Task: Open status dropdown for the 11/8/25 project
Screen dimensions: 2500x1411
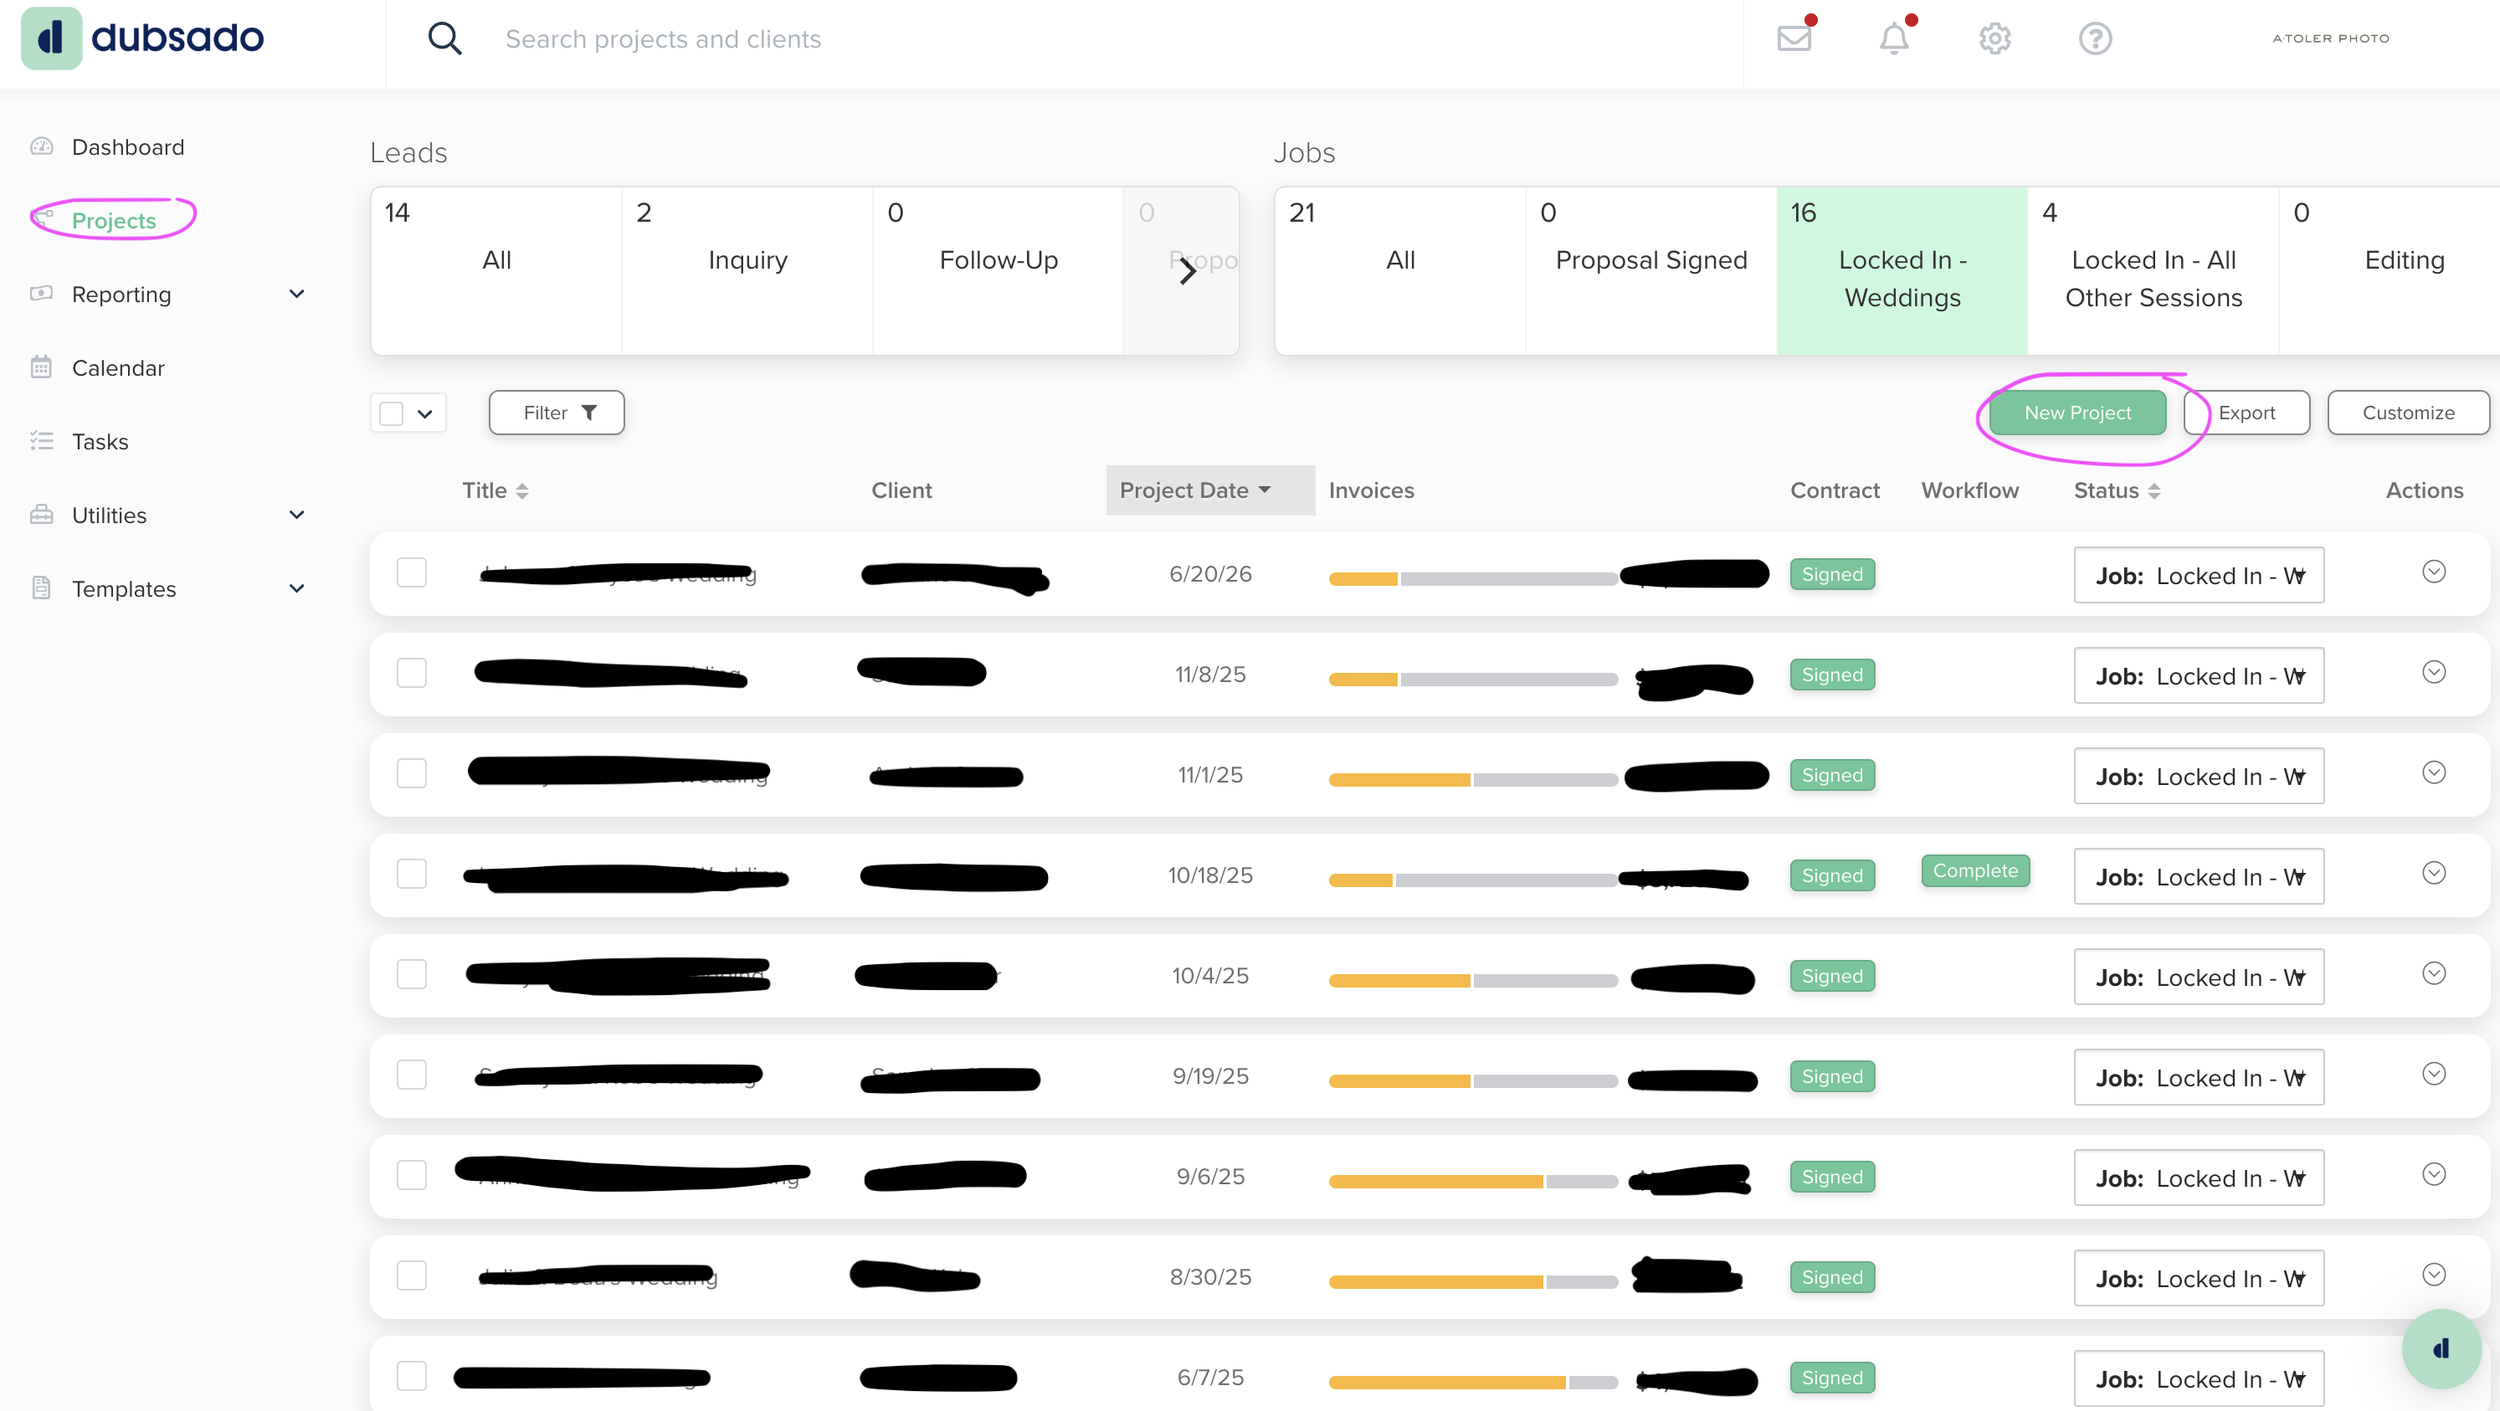Action: [2198, 676]
